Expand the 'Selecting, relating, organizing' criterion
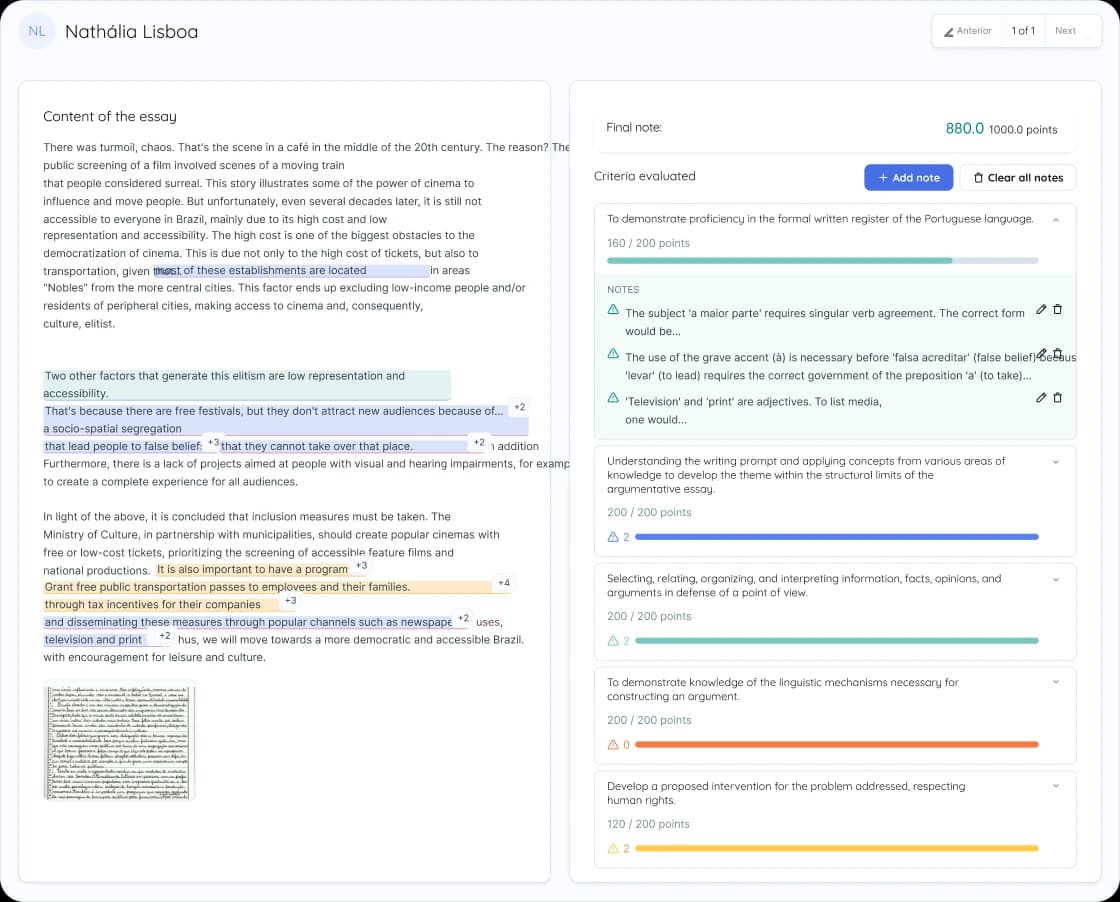Image resolution: width=1120 pixels, height=902 pixels. pos(1056,580)
